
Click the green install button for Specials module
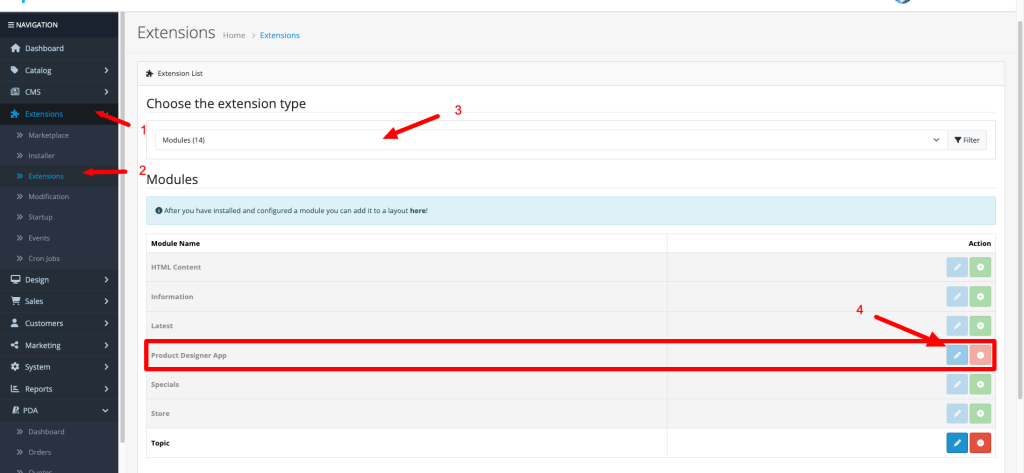point(981,384)
